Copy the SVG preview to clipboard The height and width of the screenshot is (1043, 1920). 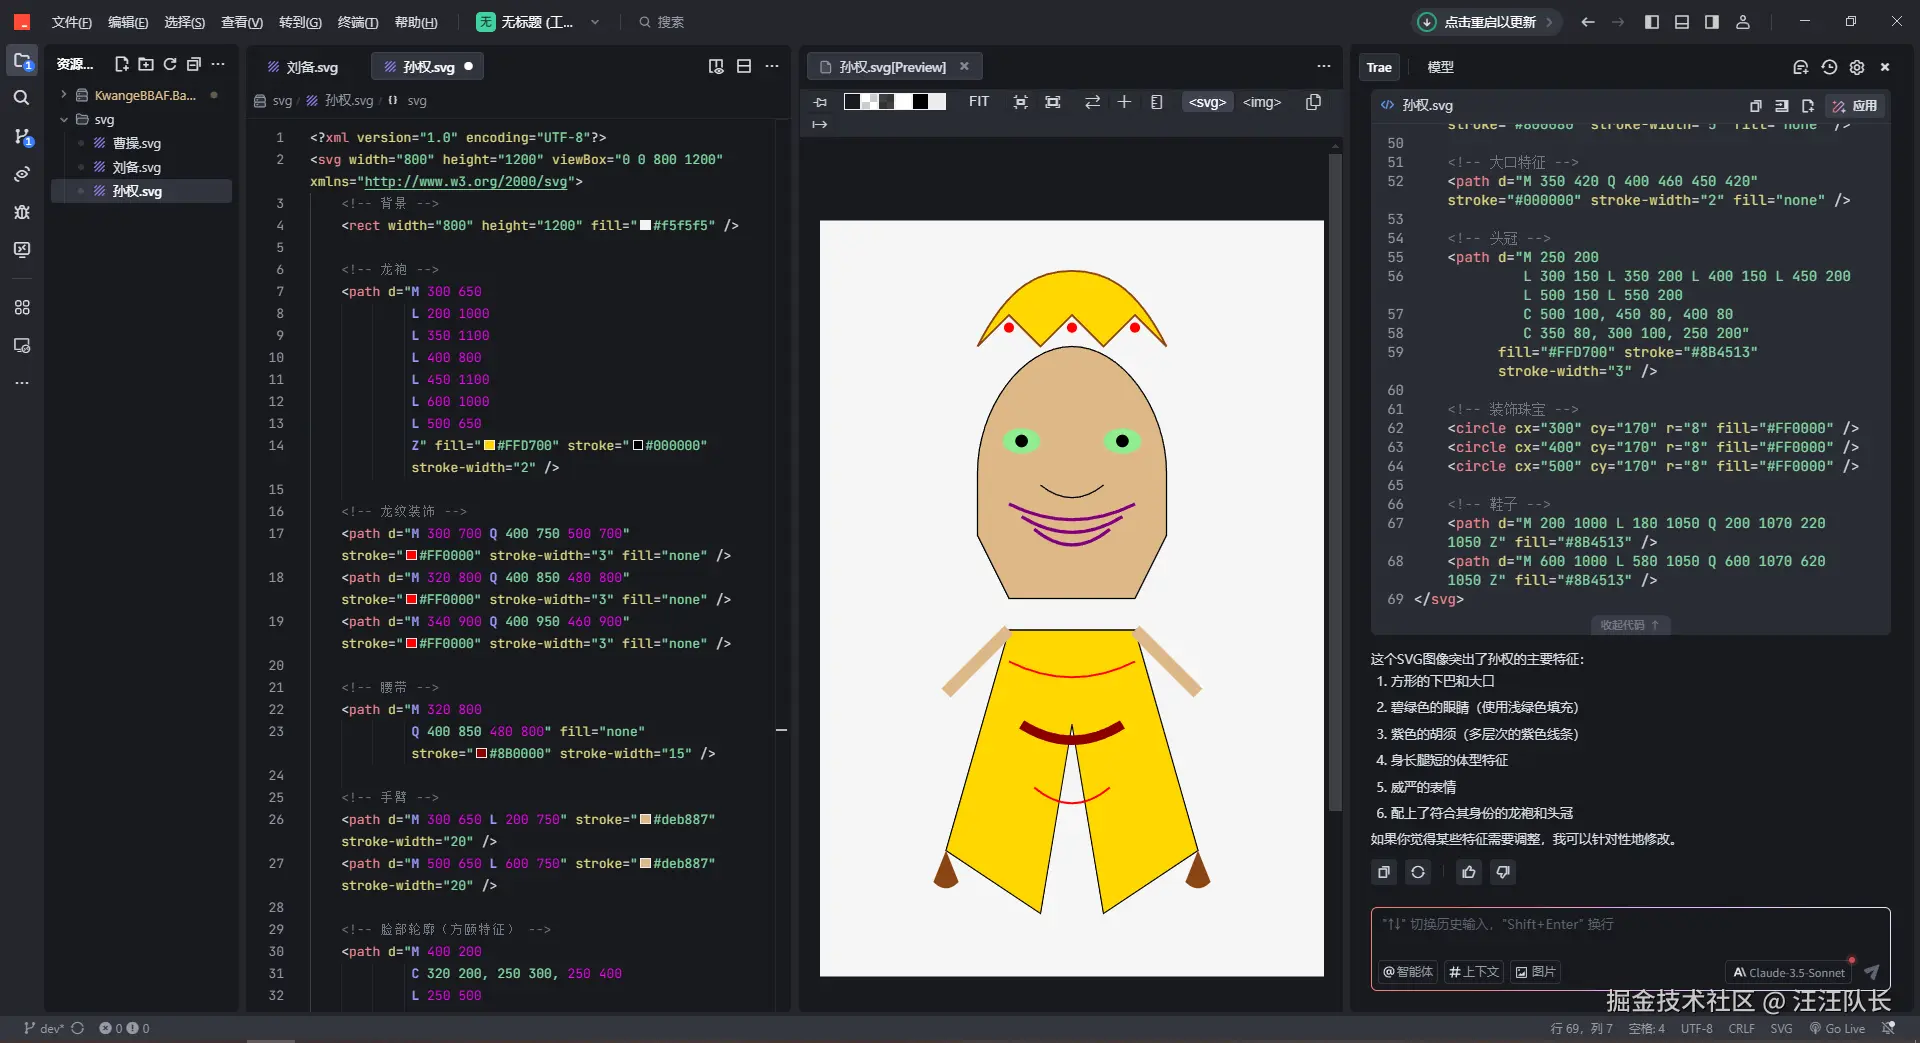[1313, 102]
